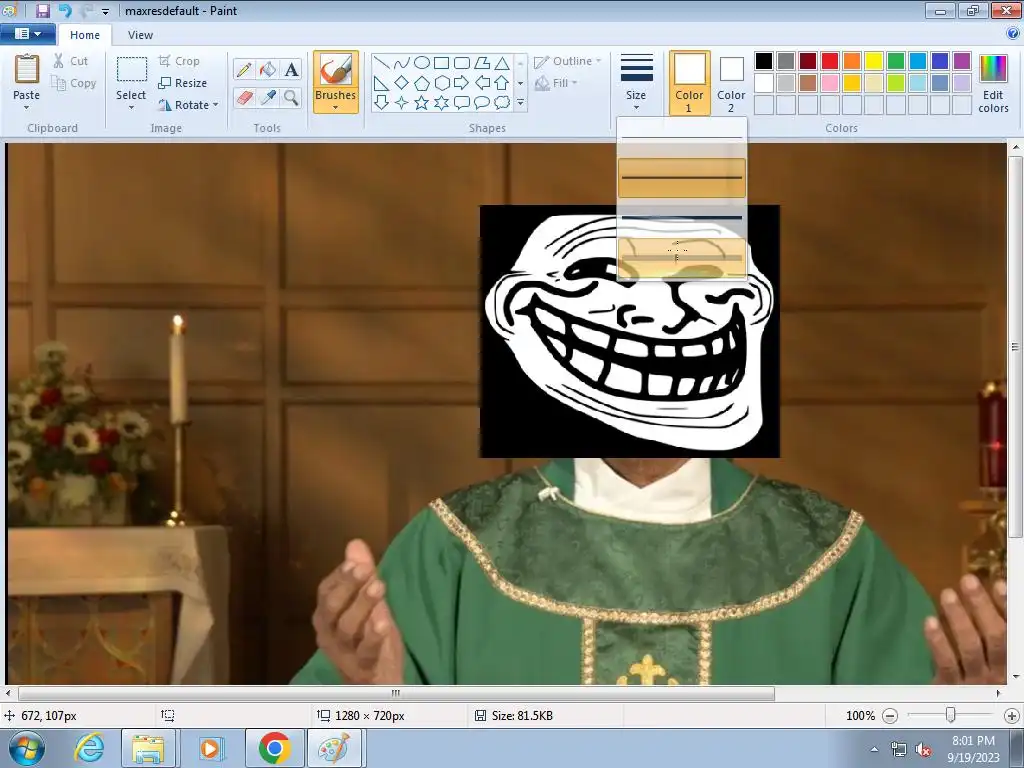Choose the Oval shape
Screen dimensions: 1024x768
click(x=422, y=63)
